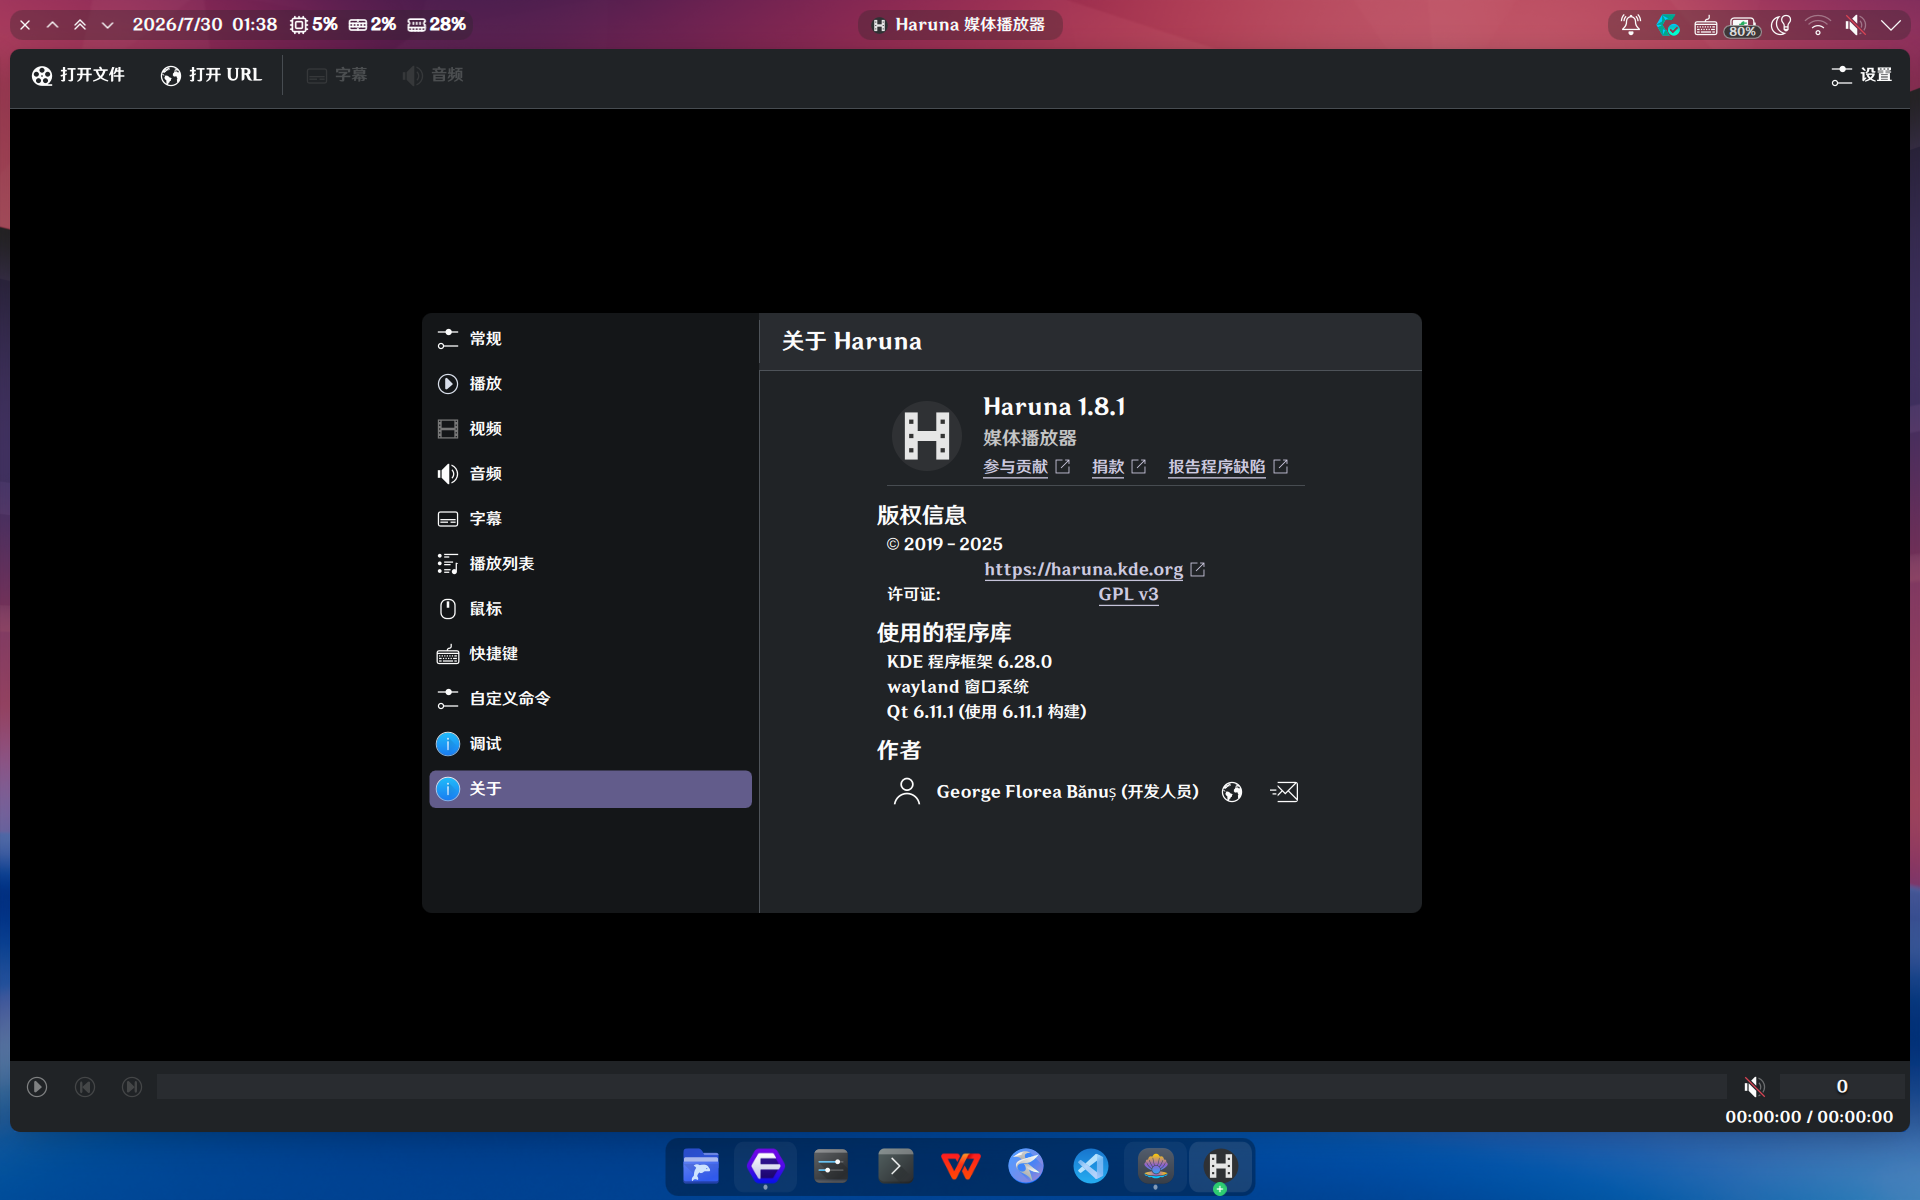Open the 字幕 subtitles settings page in sidebar
This screenshot has height=1200, width=1920.
coord(590,519)
